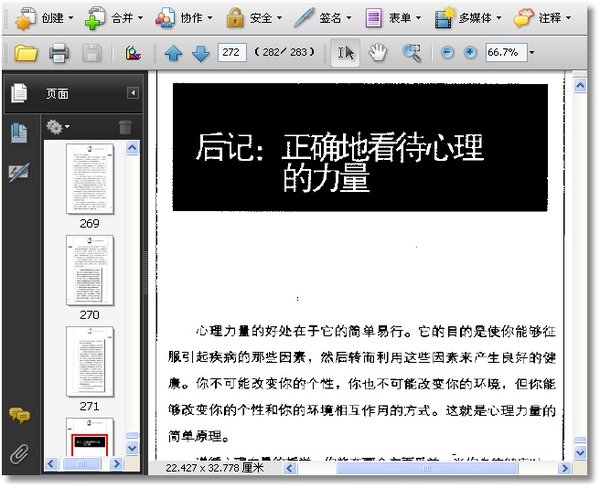Collapse the 页面 panel with arrow button
This screenshot has width=600, height=488.
132,94
